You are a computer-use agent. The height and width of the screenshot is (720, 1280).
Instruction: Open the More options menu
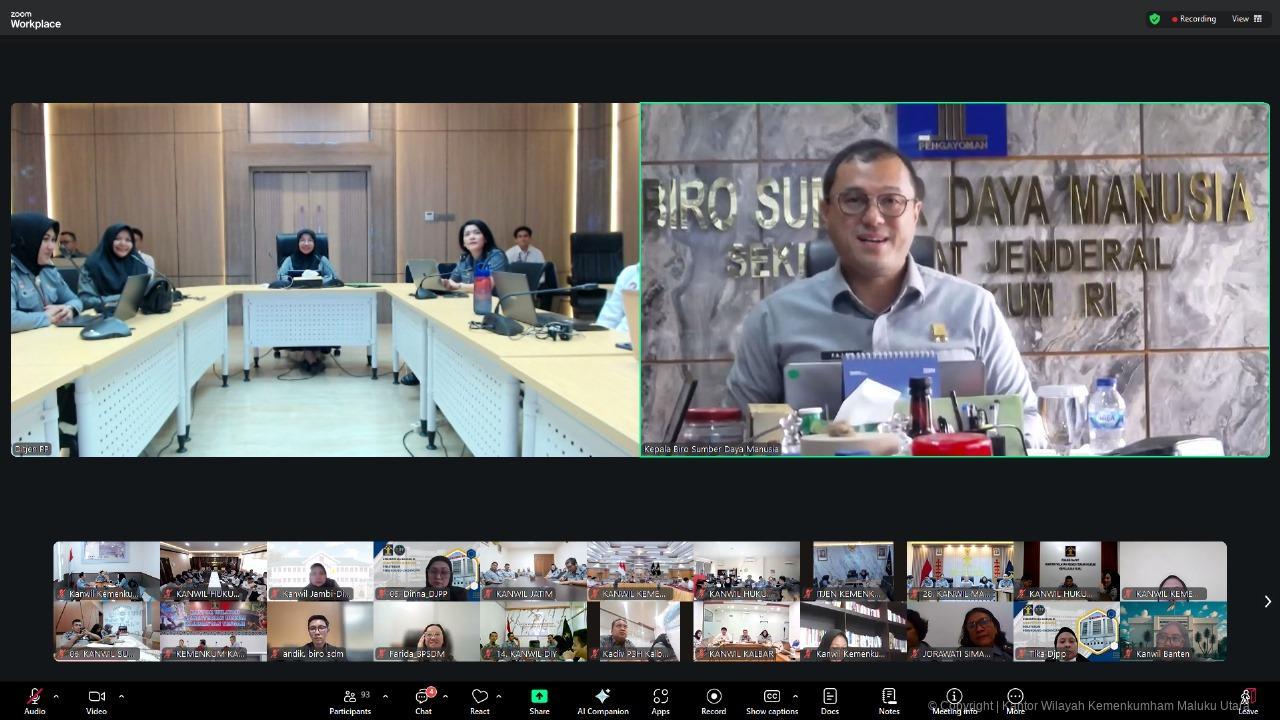click(1015, 697)
